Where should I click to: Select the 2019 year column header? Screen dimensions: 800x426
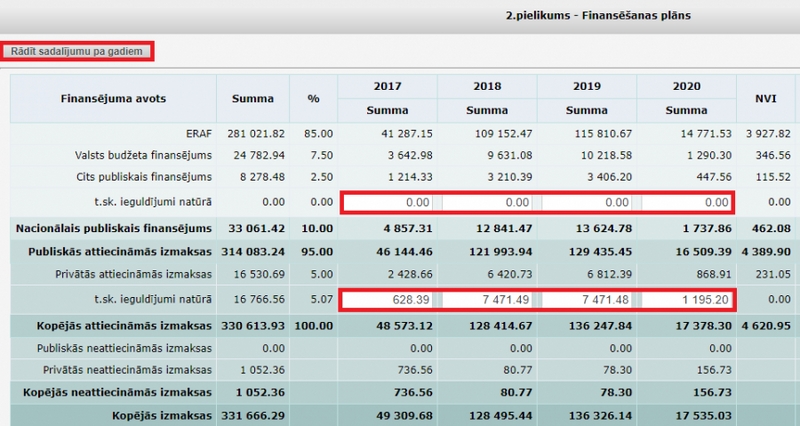click(x=586, y=86)
